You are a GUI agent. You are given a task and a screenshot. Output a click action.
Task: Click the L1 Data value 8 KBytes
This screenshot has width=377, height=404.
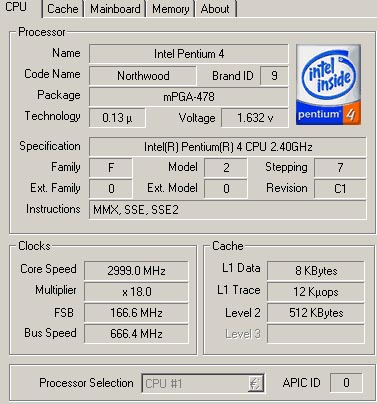click(316, 271)
